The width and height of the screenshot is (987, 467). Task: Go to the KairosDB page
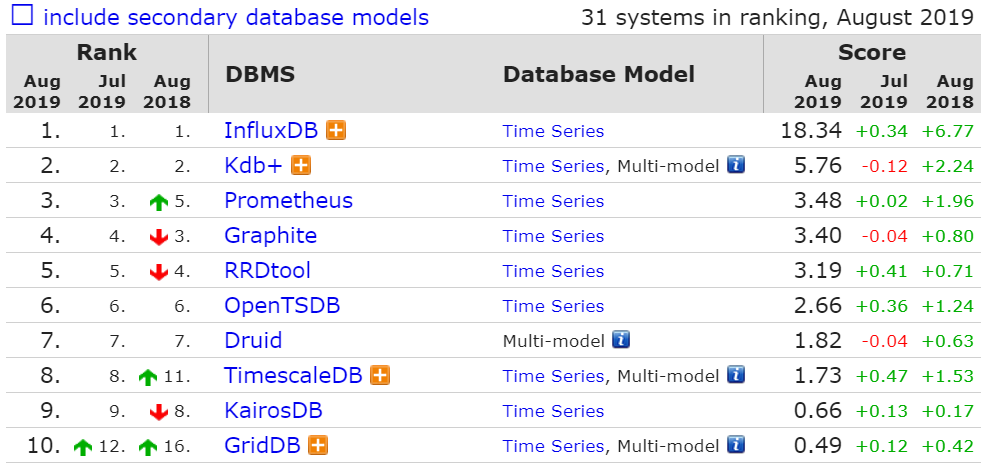point(273,411)
